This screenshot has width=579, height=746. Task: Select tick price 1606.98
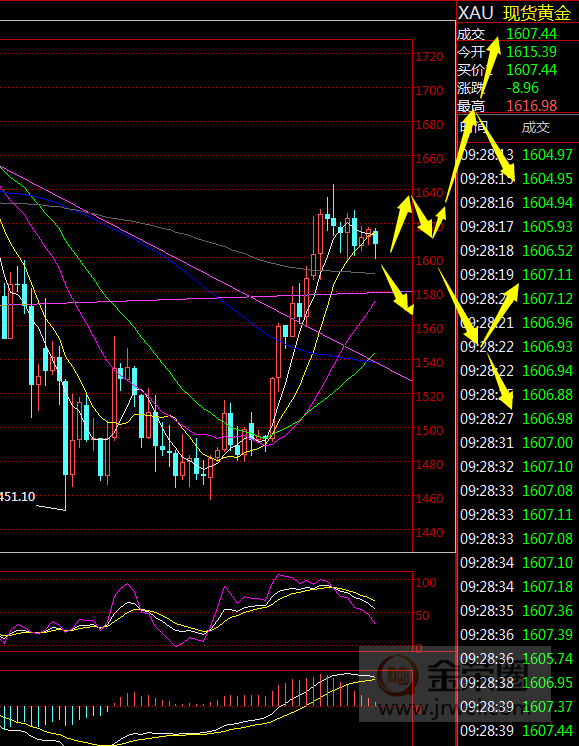[547, 419]
